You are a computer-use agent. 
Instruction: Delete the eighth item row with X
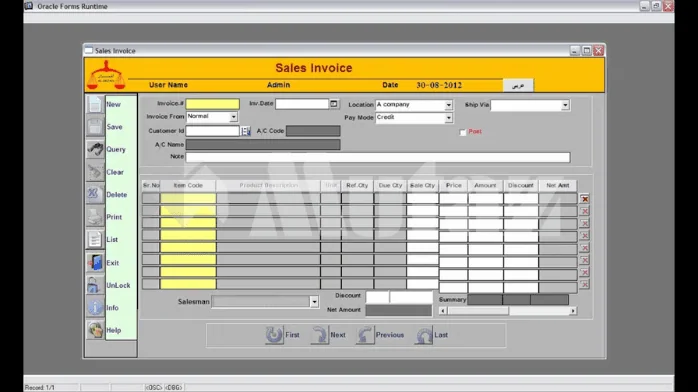pos(584,284)
